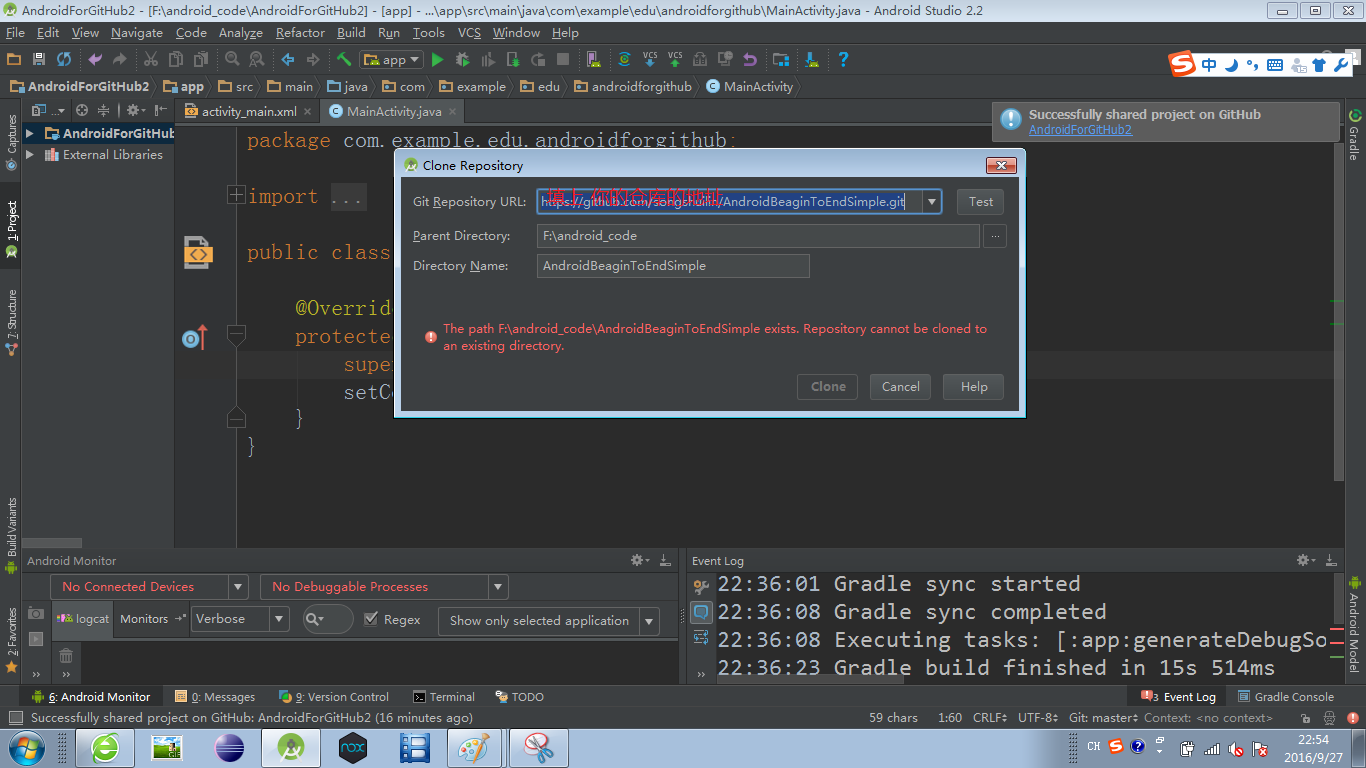Click the Git Repository URL field
Viewport: 1366px width, 768px height.
click(729, 202)
